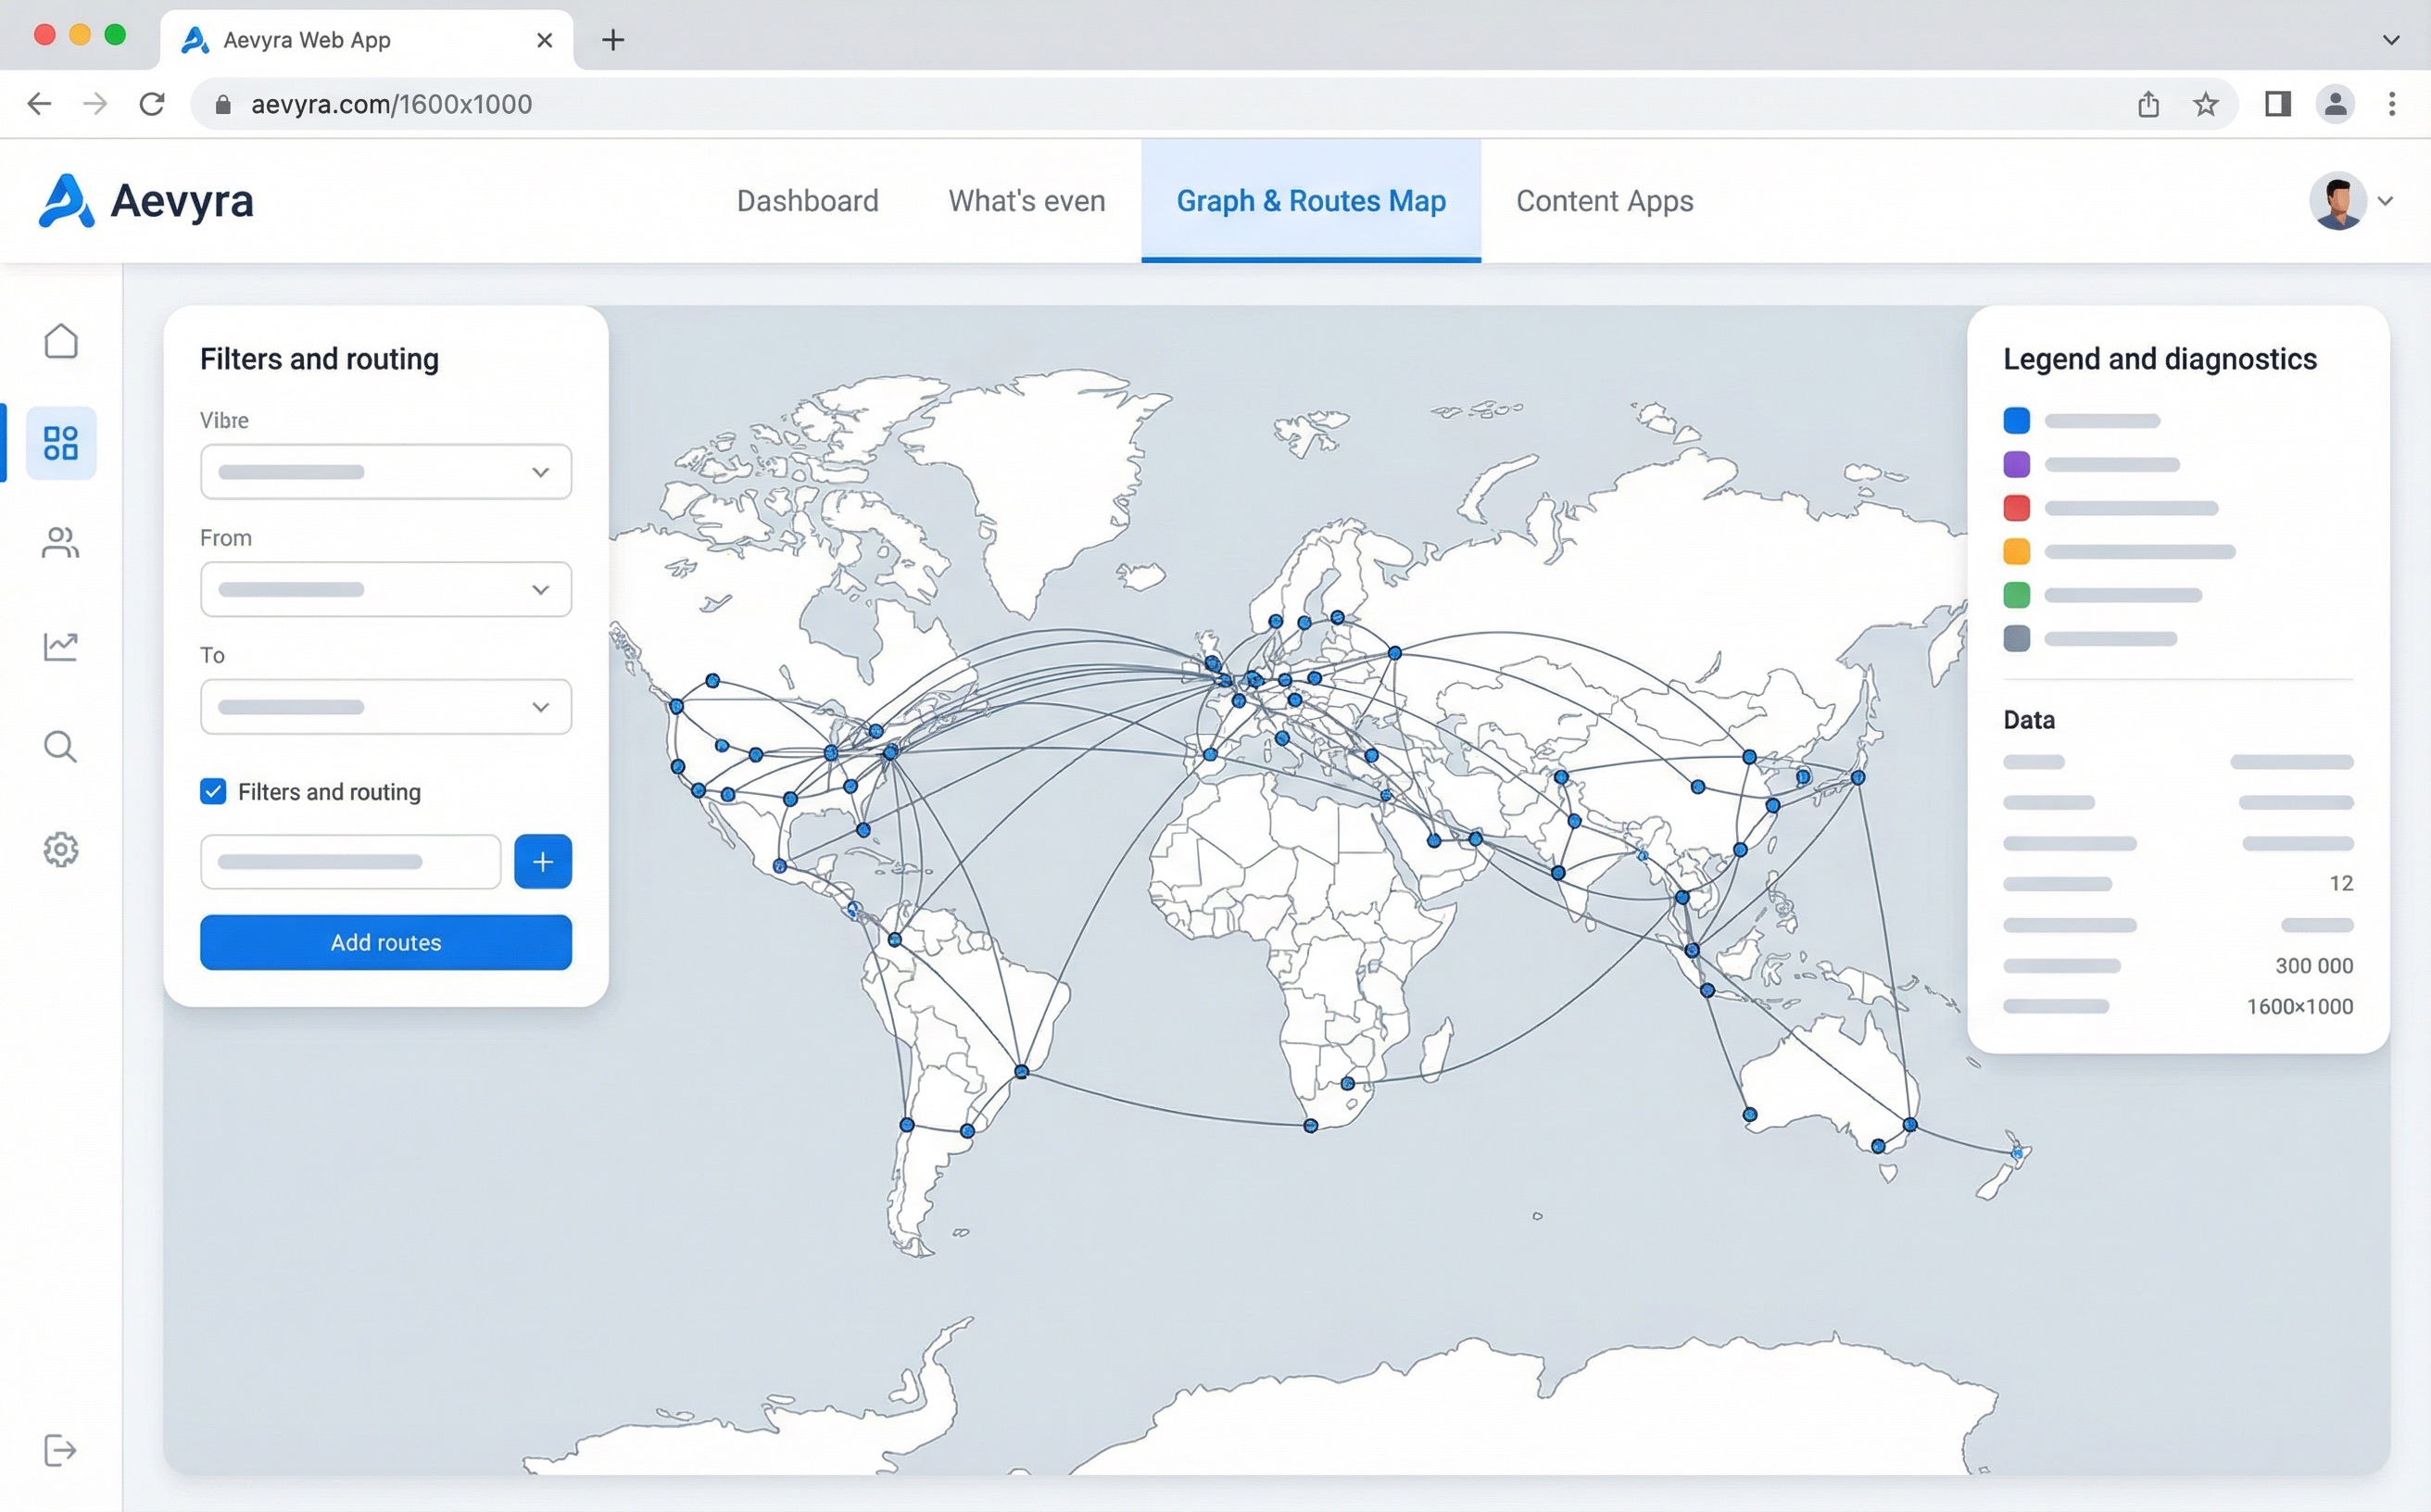Open the Content Apps section
The height and width of the screenshot is (1512, 2431).
[1604, 200]
